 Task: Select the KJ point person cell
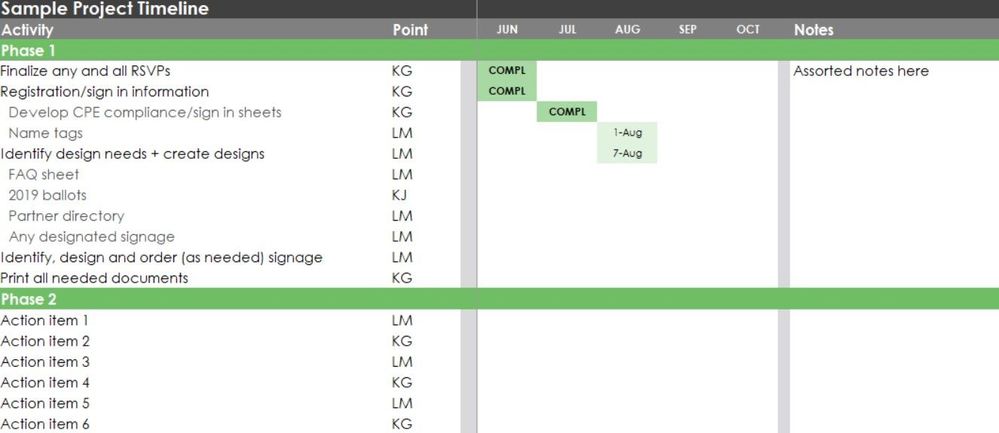399,195
